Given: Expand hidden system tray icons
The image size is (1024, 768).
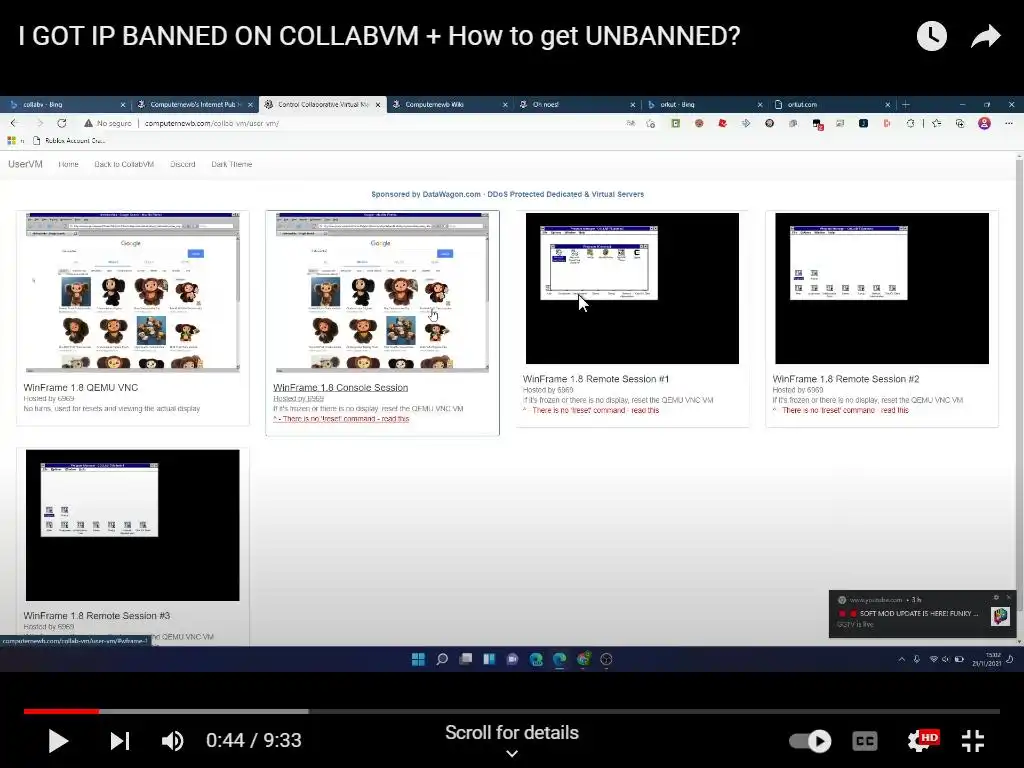Looking at the screenshot, I should [902, 660].
